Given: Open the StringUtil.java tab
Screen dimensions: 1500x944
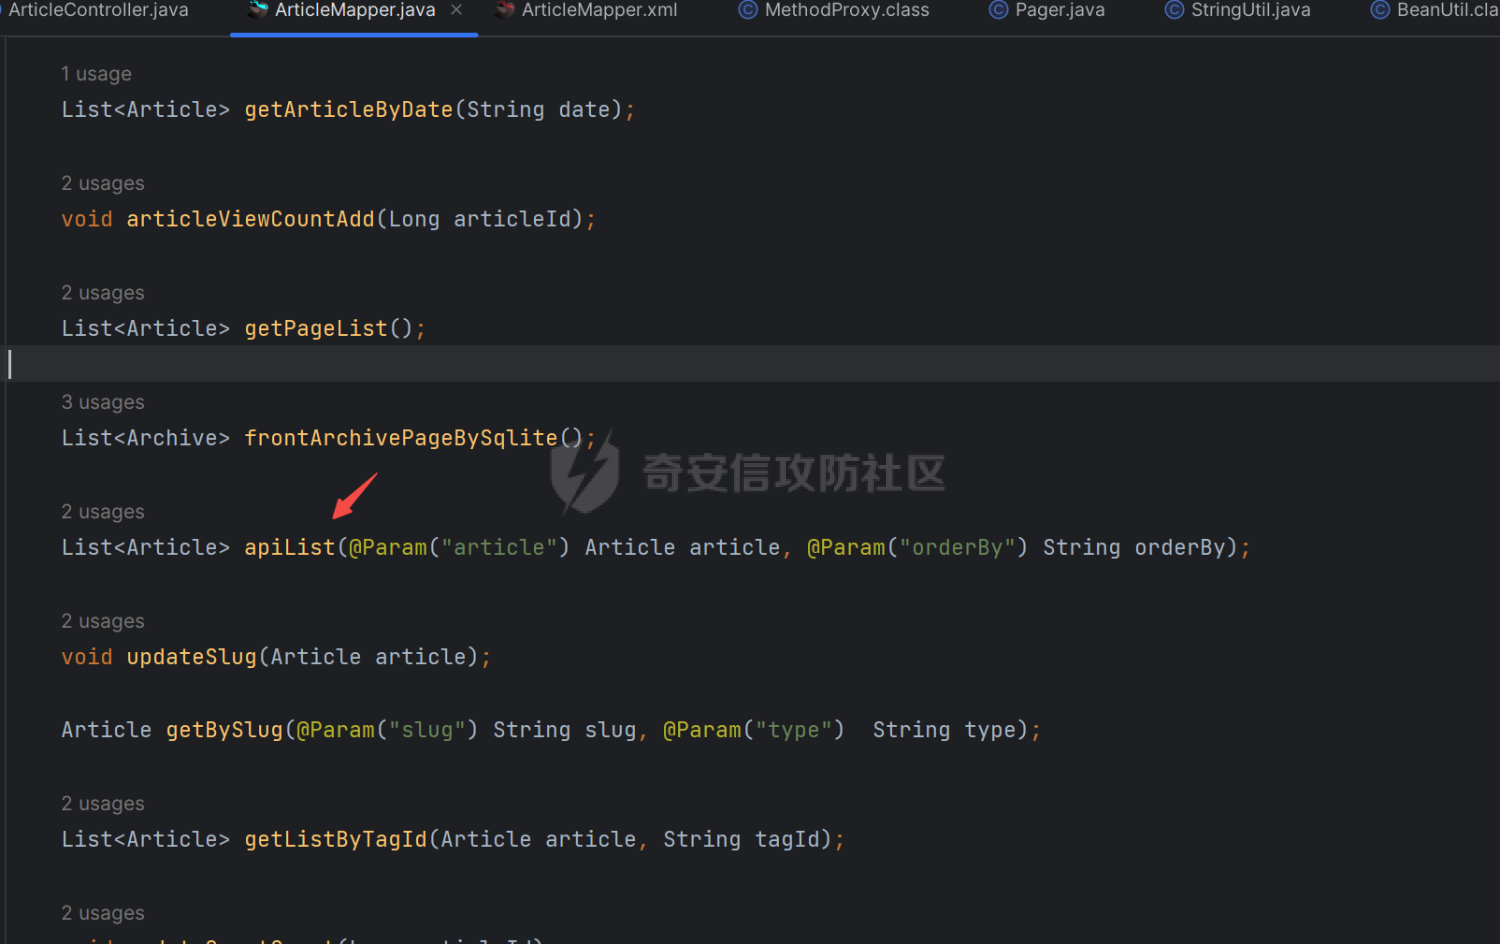Looking at the screenshot, I should coord(1250,10).
